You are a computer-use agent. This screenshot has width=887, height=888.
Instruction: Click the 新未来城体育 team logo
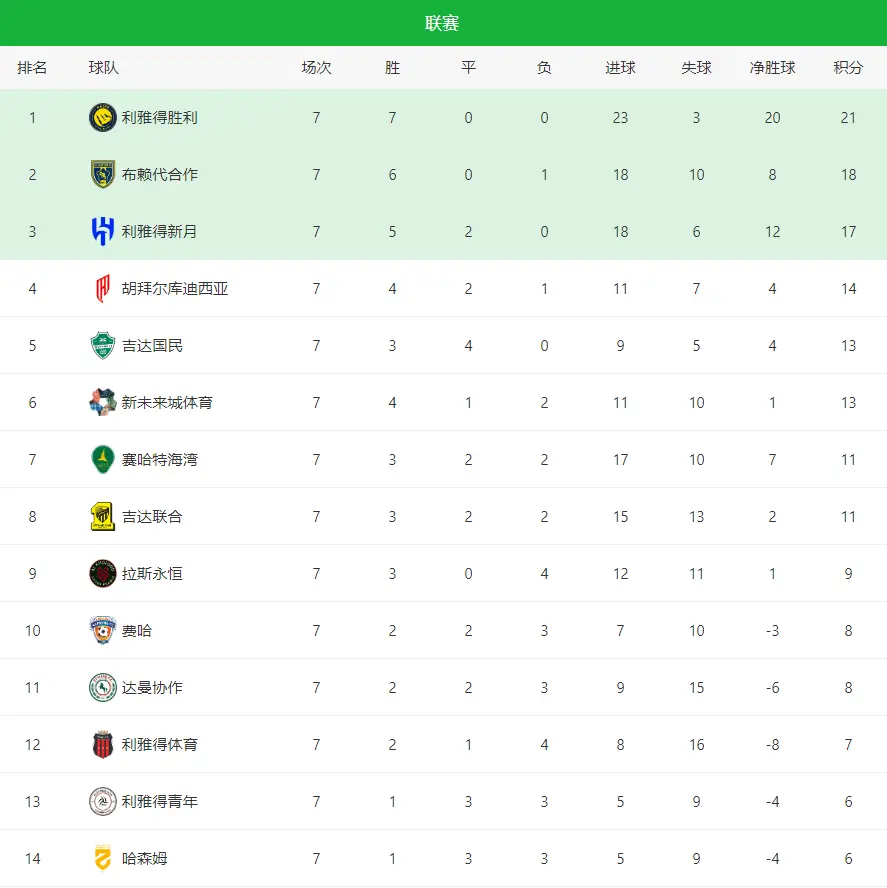point(103,402)
